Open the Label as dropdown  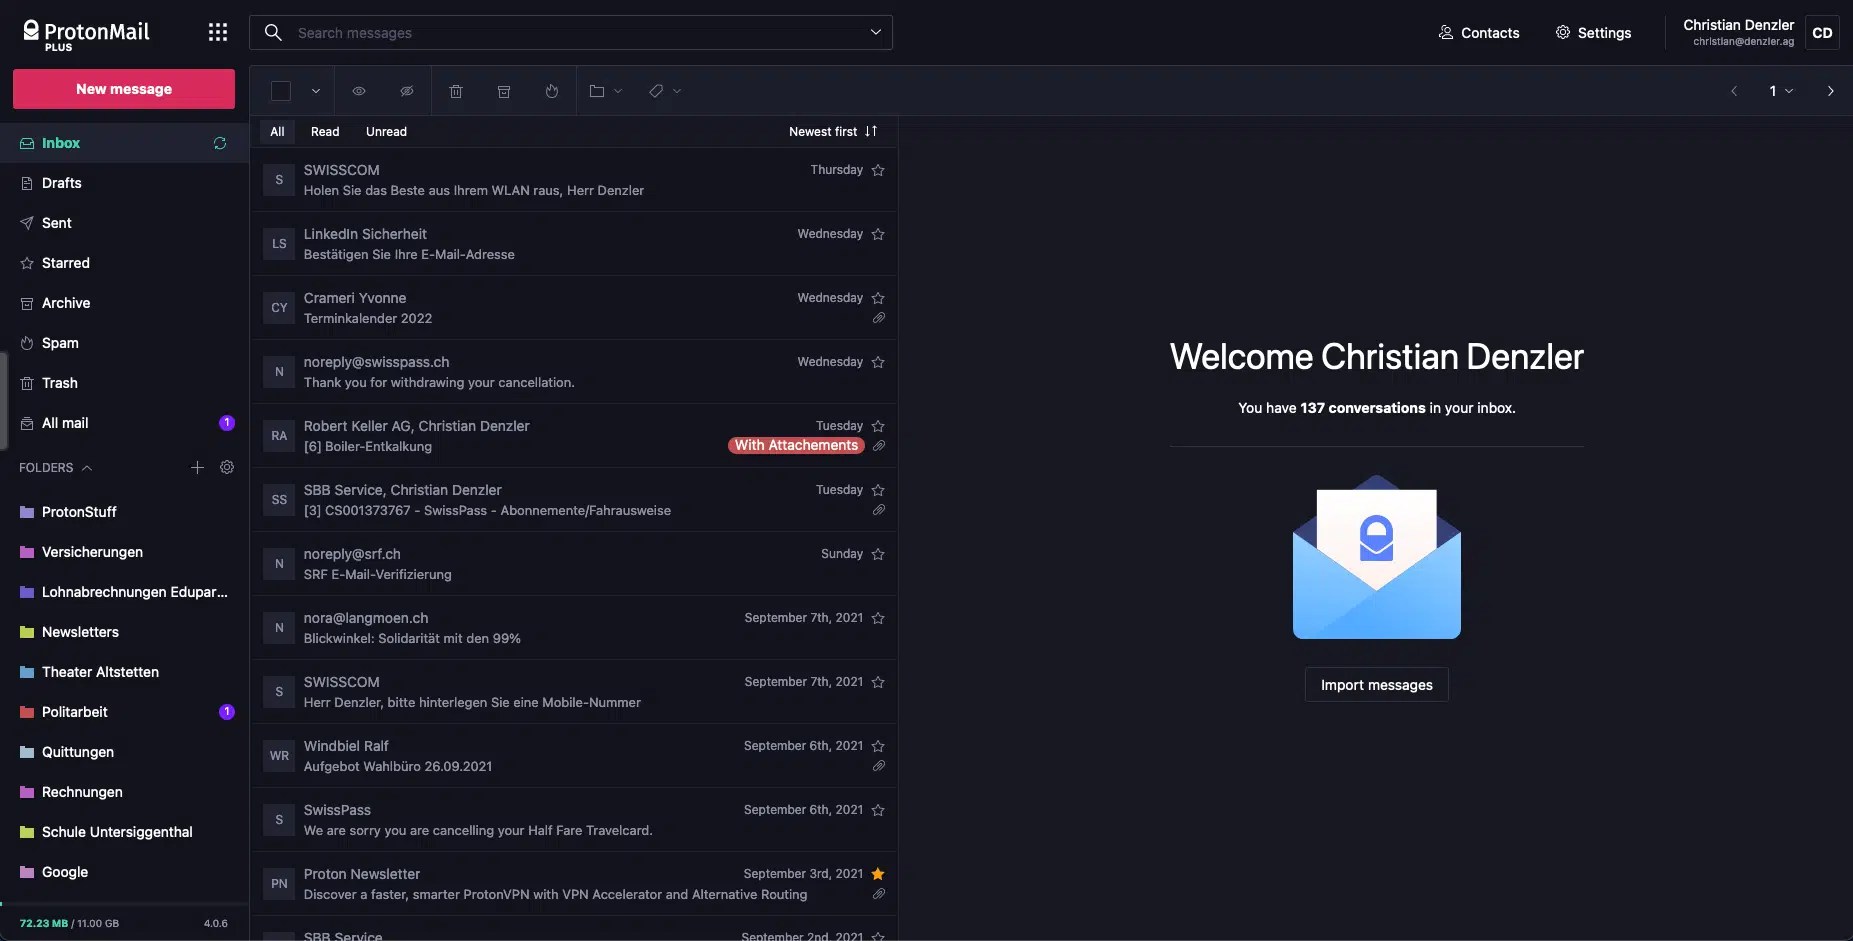pos(665,91)
